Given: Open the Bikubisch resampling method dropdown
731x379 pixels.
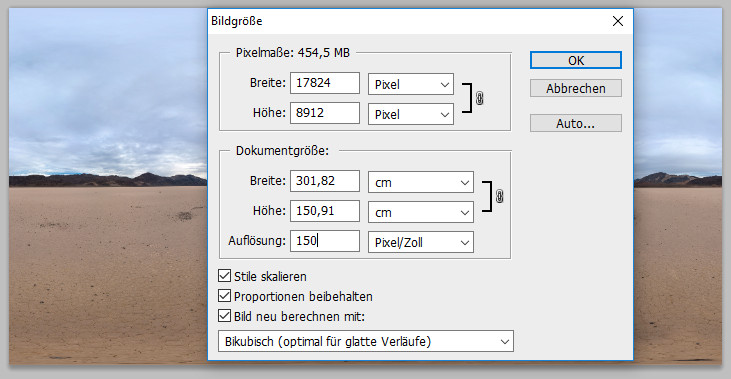Looking at the screenshot, I should tap(366, 341).
